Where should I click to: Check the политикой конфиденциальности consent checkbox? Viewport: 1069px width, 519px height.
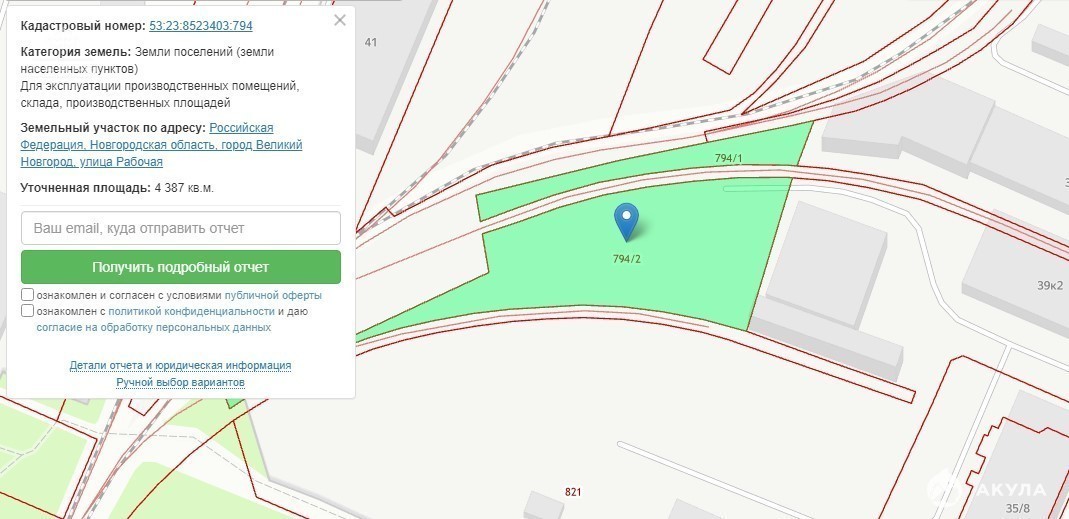click(27, 311)
